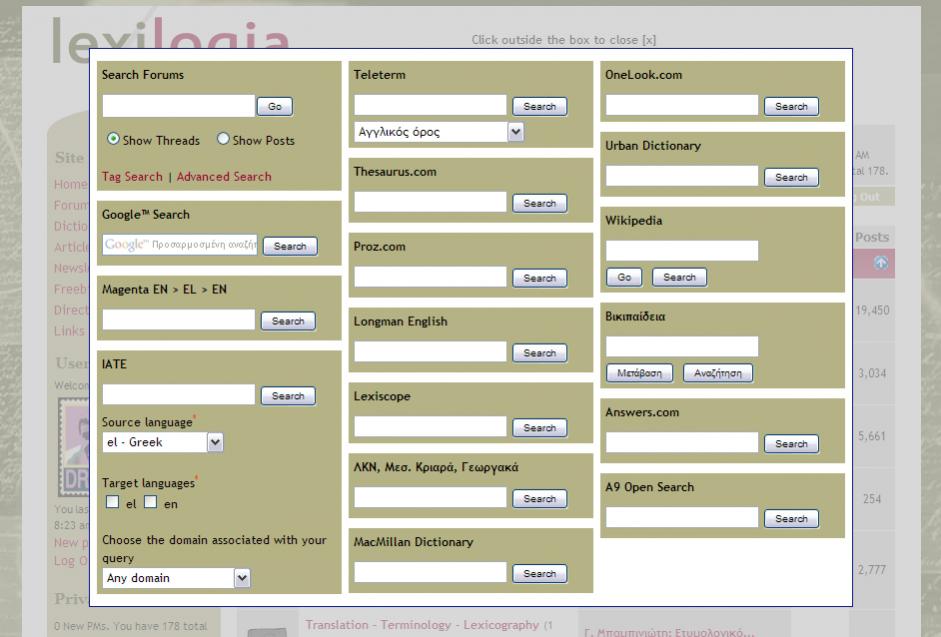Tick the en target language checkbox
Viewport: 941px width, 637px height.
pos(151,502)
